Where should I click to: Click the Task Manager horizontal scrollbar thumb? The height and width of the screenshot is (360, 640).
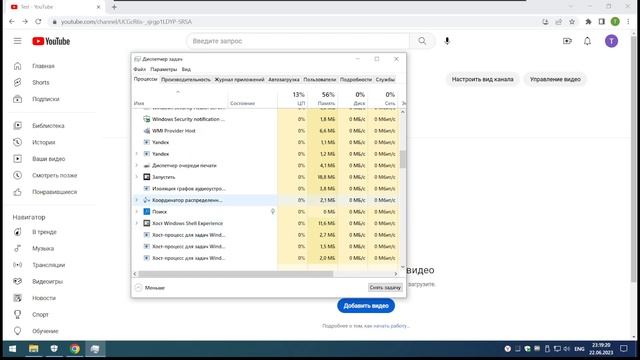tap(236, 274)
